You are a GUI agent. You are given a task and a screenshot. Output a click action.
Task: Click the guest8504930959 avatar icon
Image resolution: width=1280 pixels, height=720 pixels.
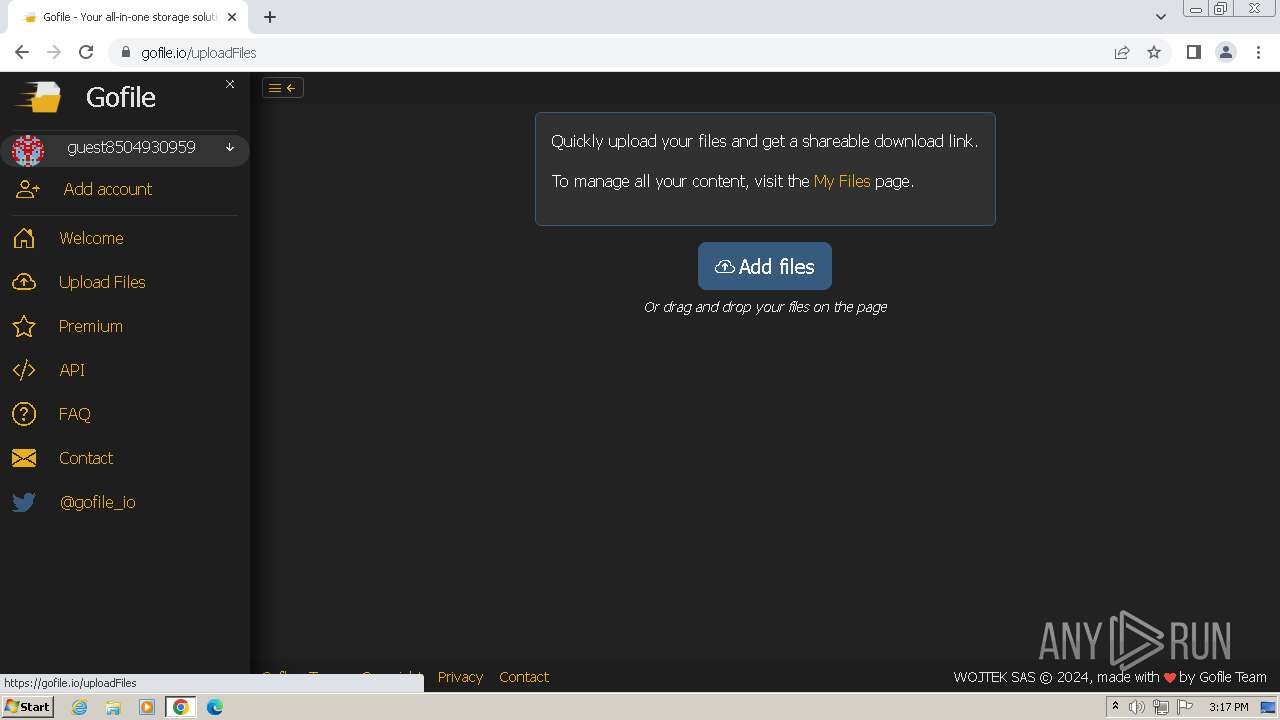click(x=28, y=150)
